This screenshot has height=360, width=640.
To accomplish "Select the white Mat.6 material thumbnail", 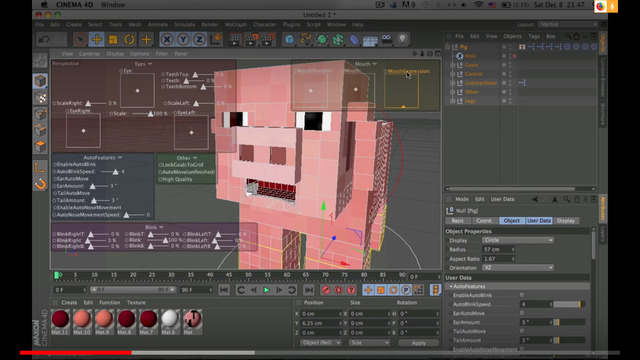I will click(x=170, y=319).
